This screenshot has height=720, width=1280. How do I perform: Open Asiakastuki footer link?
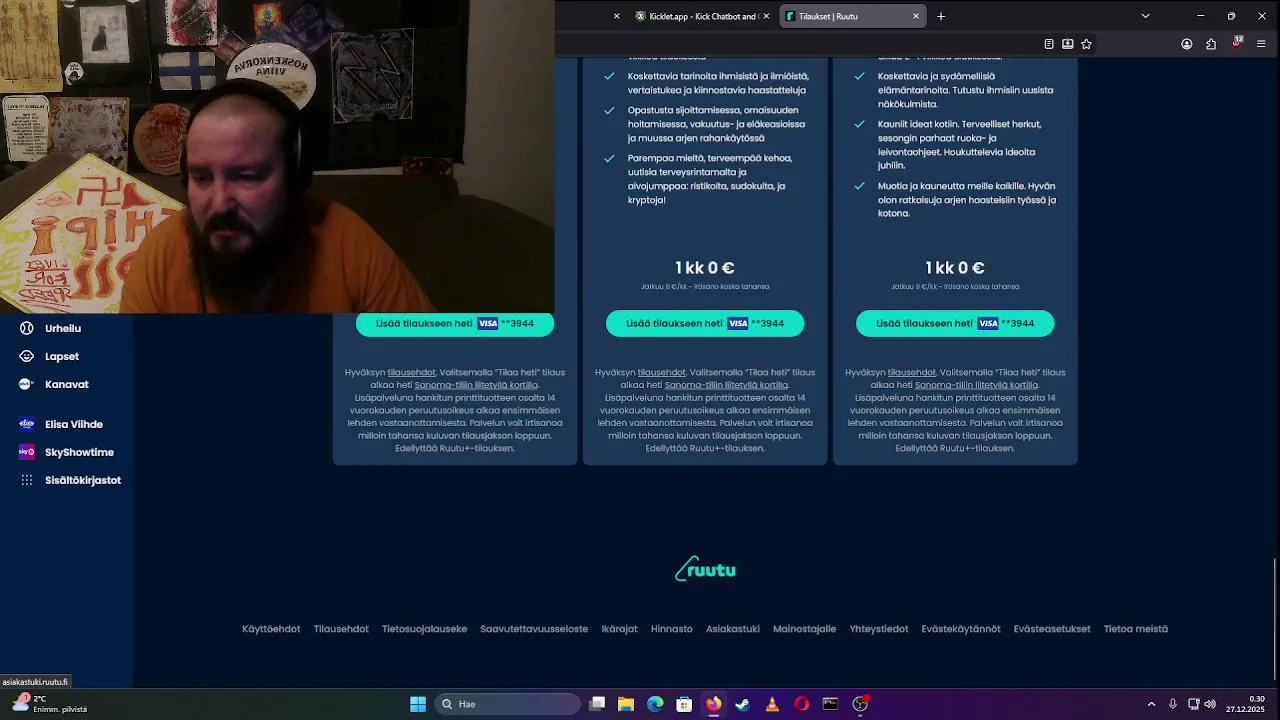pos(733,629)
